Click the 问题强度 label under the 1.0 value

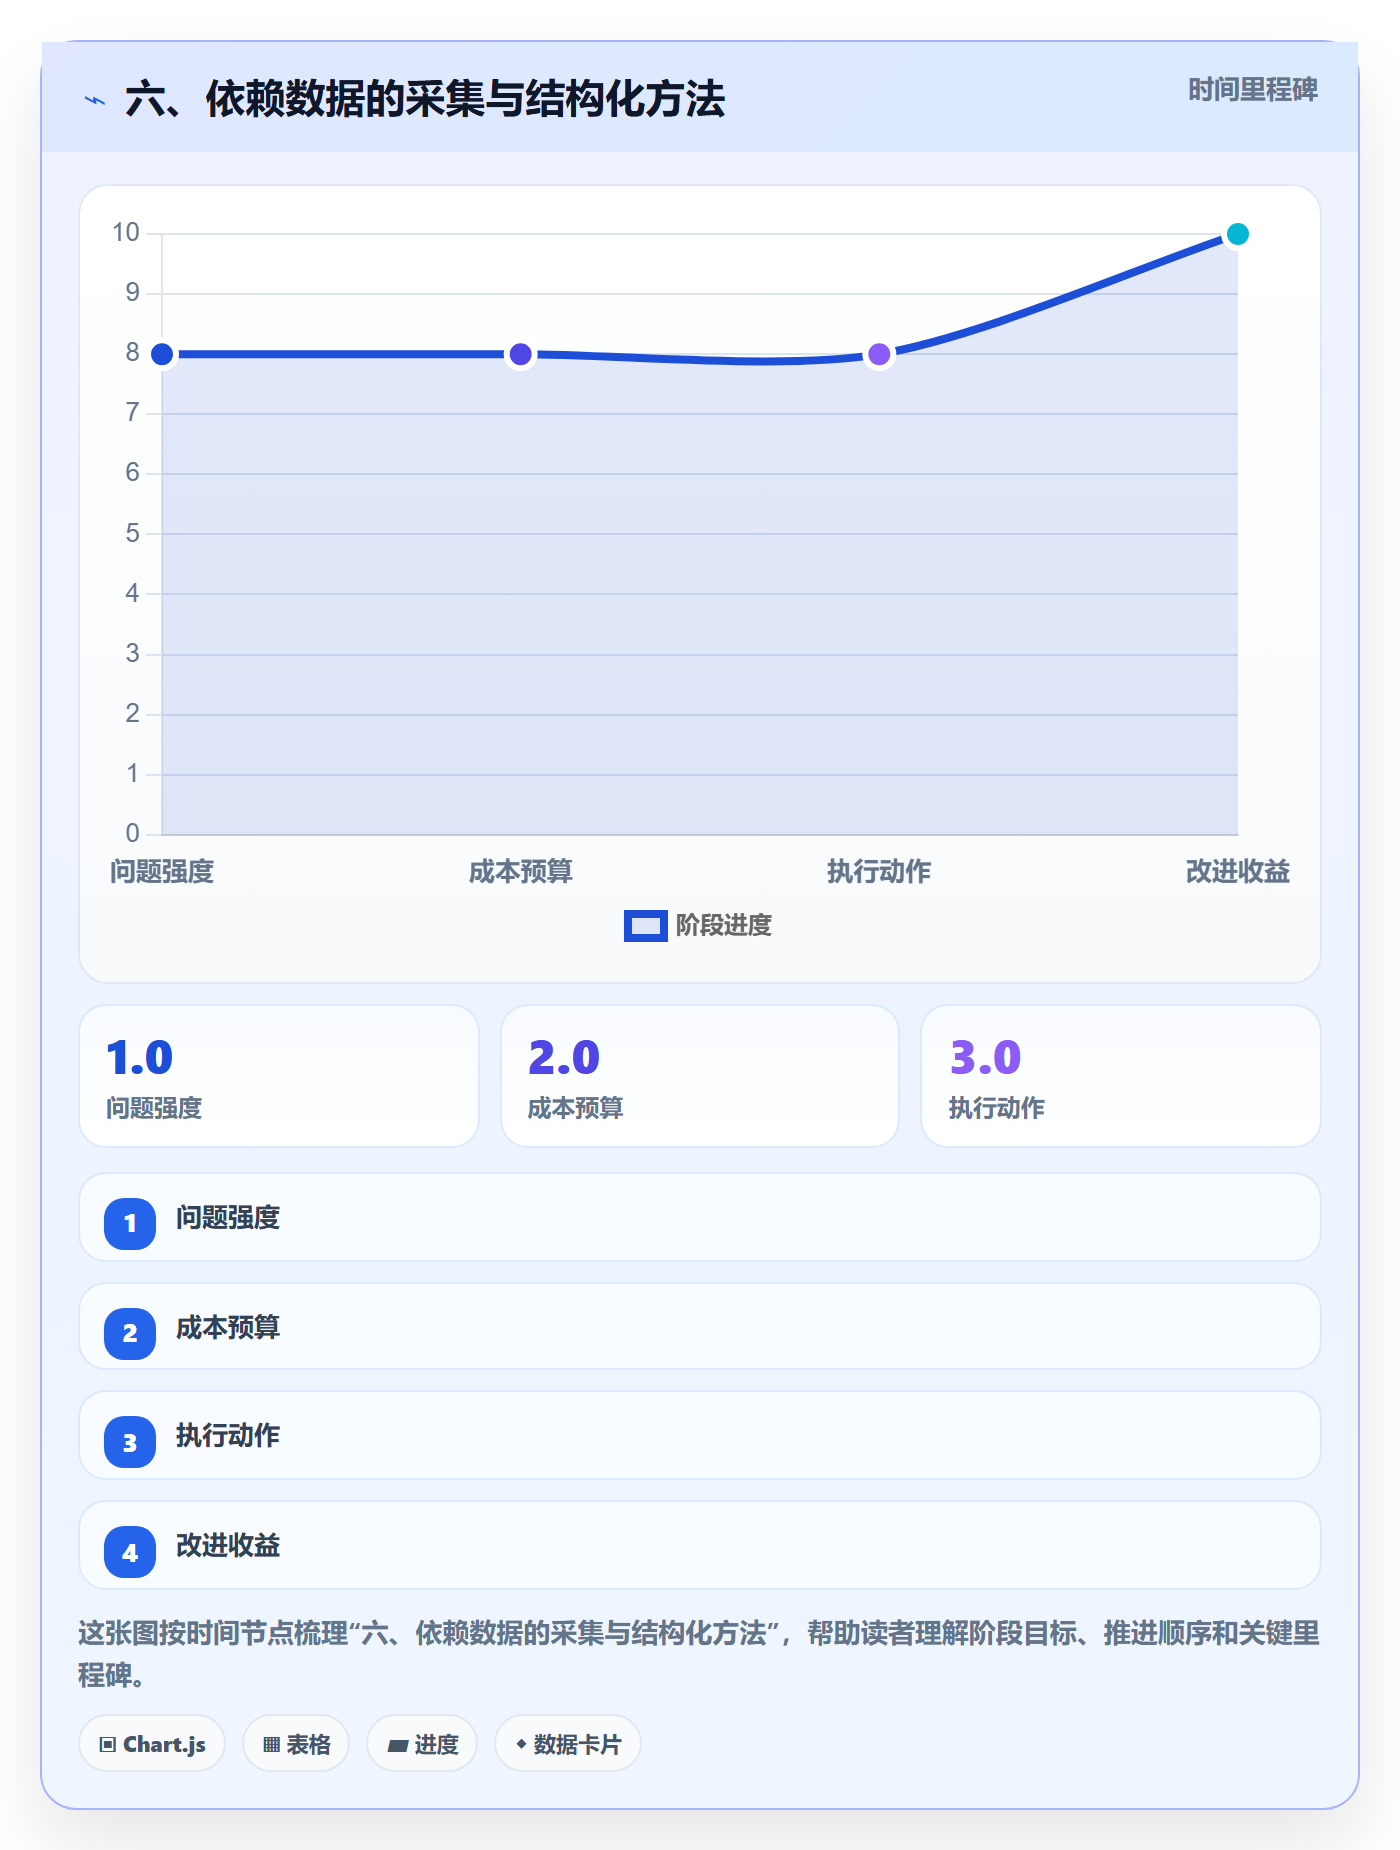click(154, 1108)
